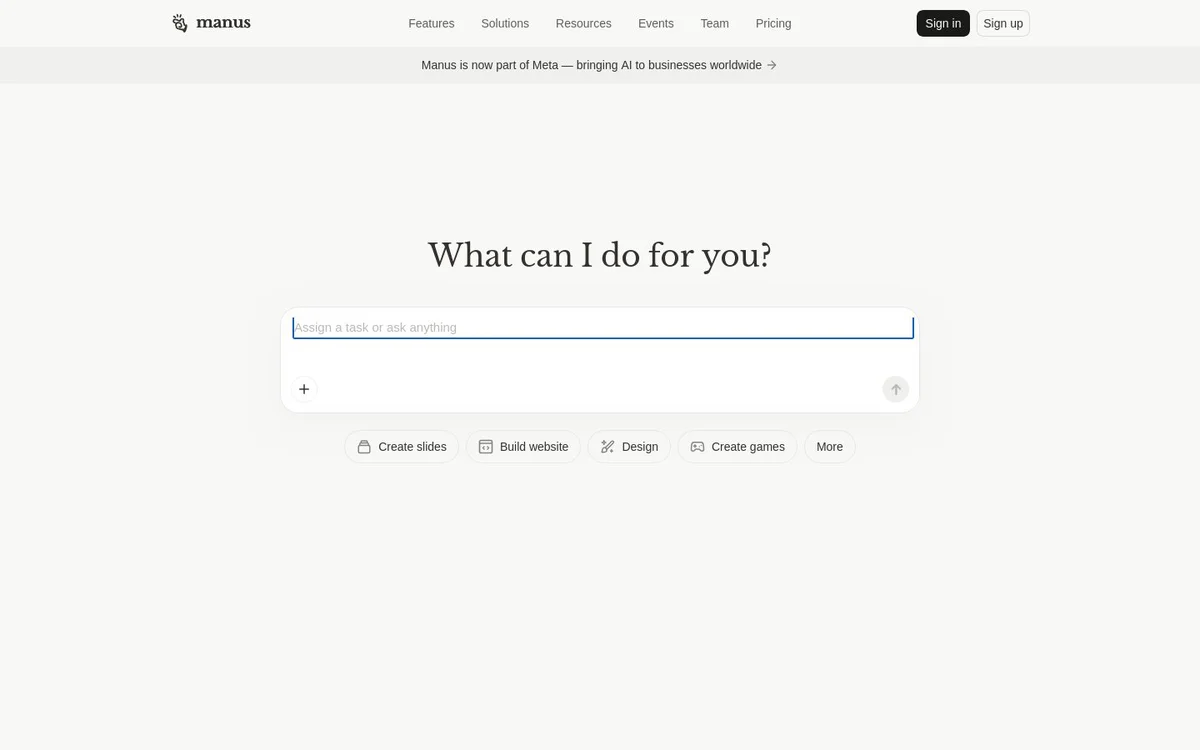Click the manus wordmark text

coord(224,22)
